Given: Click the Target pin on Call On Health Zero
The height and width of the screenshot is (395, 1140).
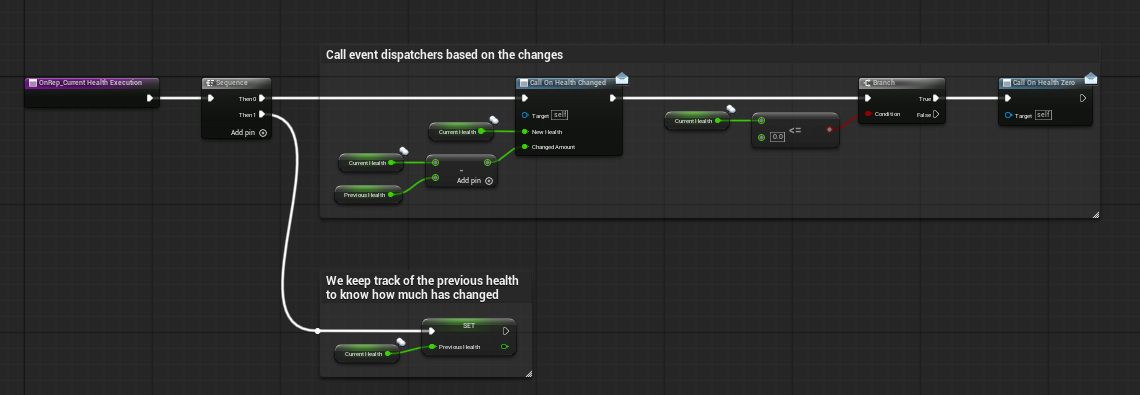Looking at the screenshot, I should (1008, 115).
